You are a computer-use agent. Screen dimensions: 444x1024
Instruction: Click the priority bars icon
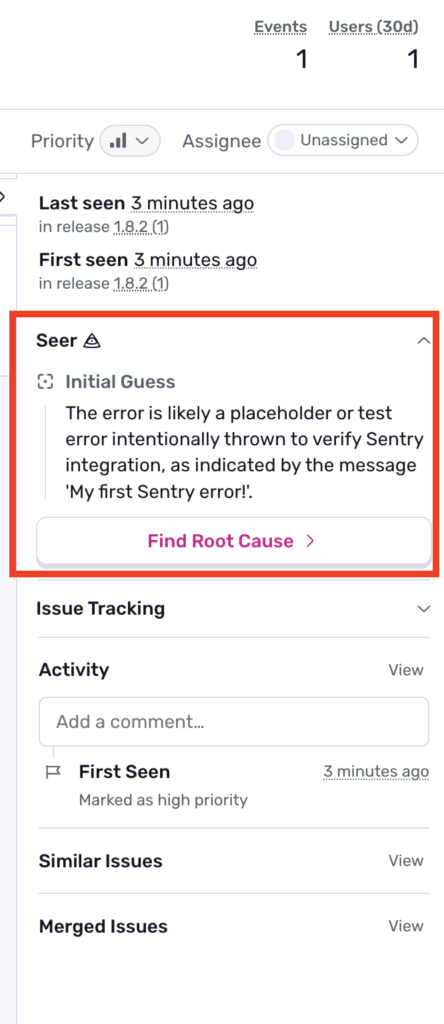(x=118, y=140)
